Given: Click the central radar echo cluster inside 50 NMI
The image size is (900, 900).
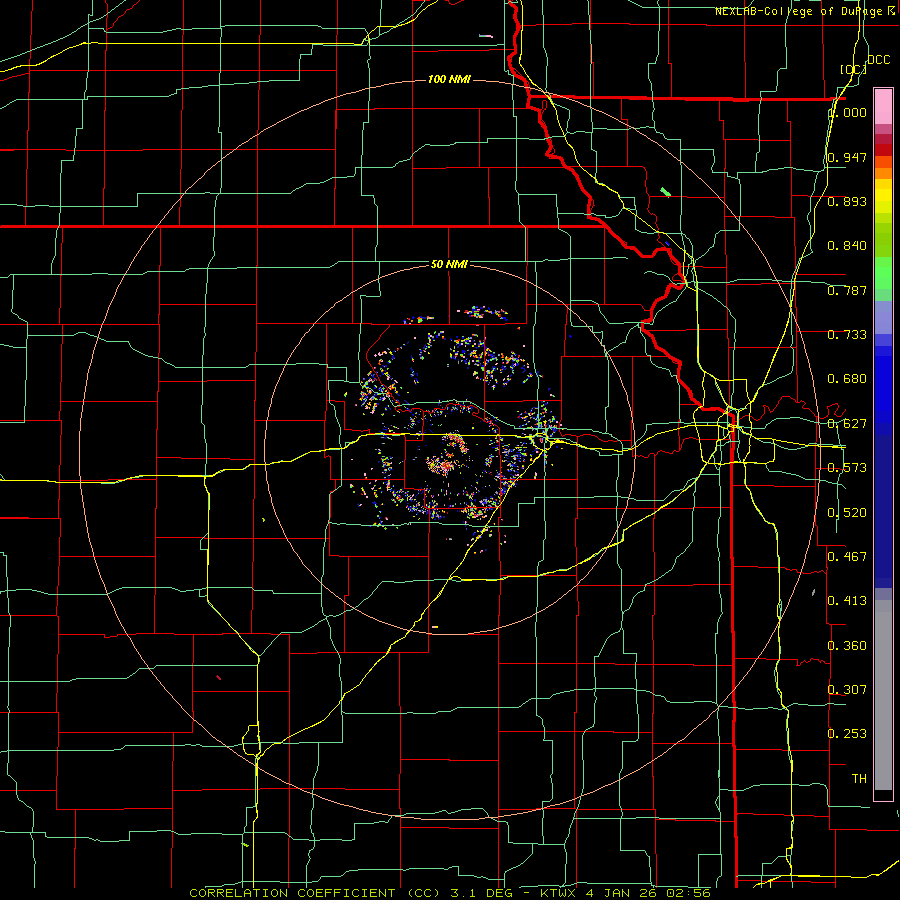Looking at the screenshot, I should click(446, 456).
